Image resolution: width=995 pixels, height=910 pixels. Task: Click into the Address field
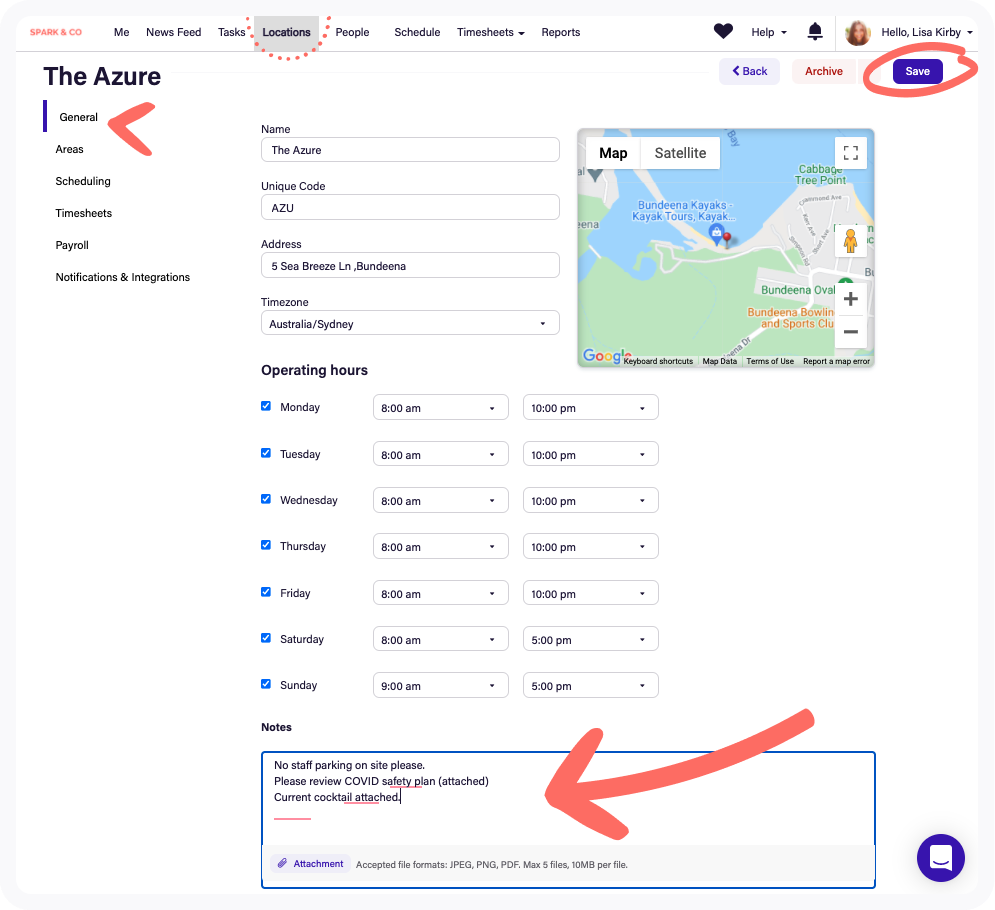(409, 266)
